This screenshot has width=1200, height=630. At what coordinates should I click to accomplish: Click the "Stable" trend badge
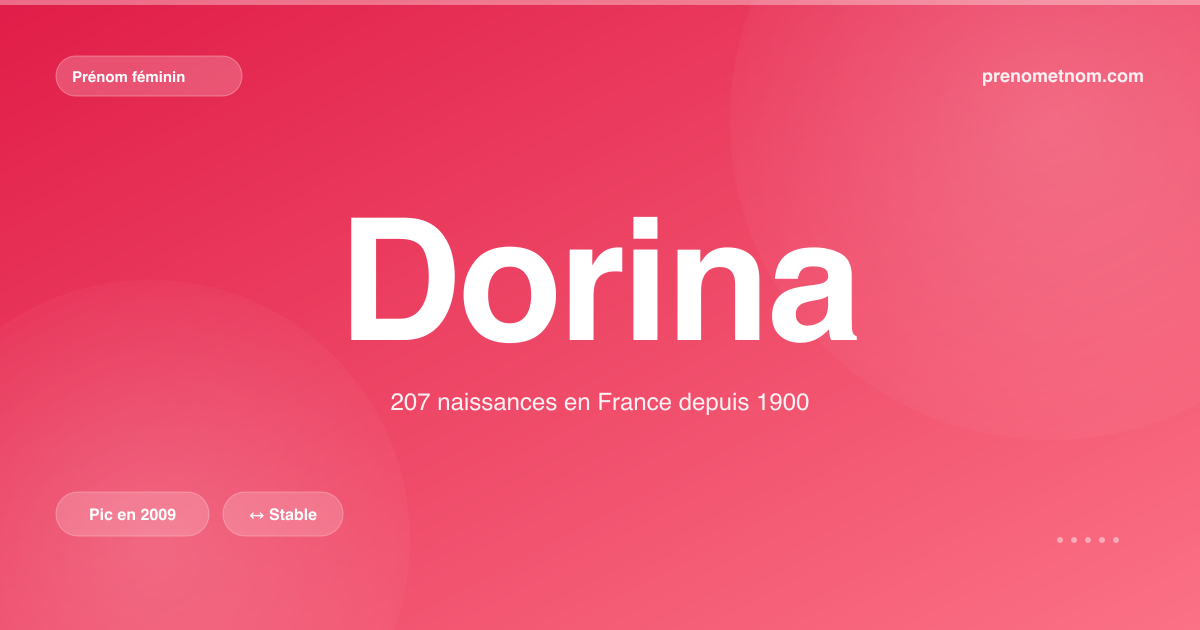tap(283, 514)
